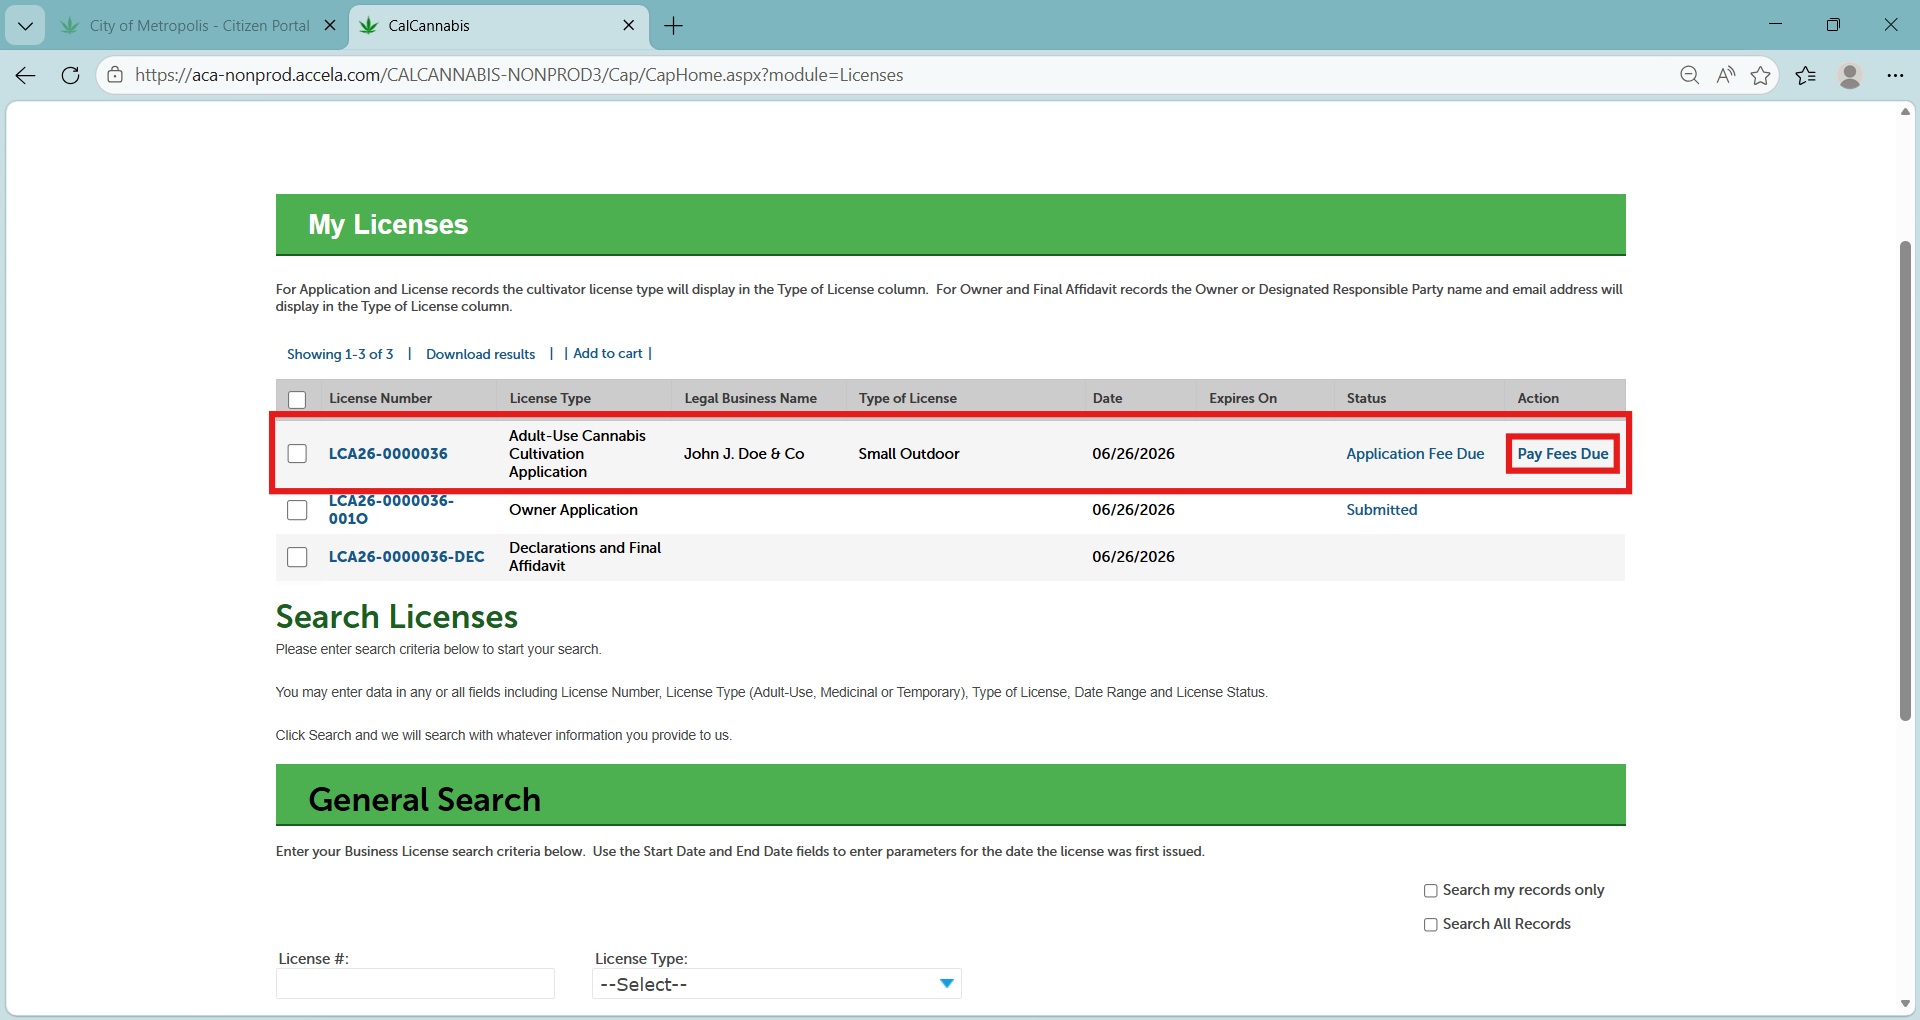Open the zoom control in address bar
The height and width of the screenshot is (1020, 1920).
coord(1690,75)
